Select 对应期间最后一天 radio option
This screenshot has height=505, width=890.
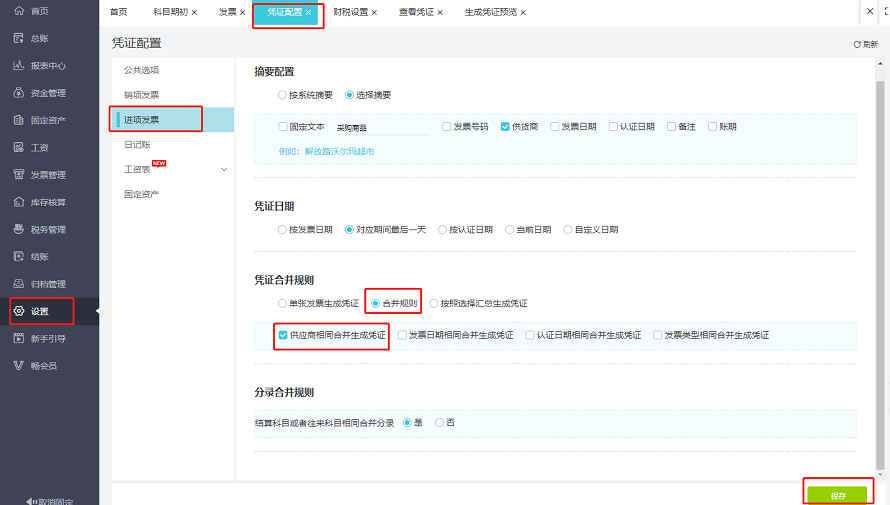(349, 229)
